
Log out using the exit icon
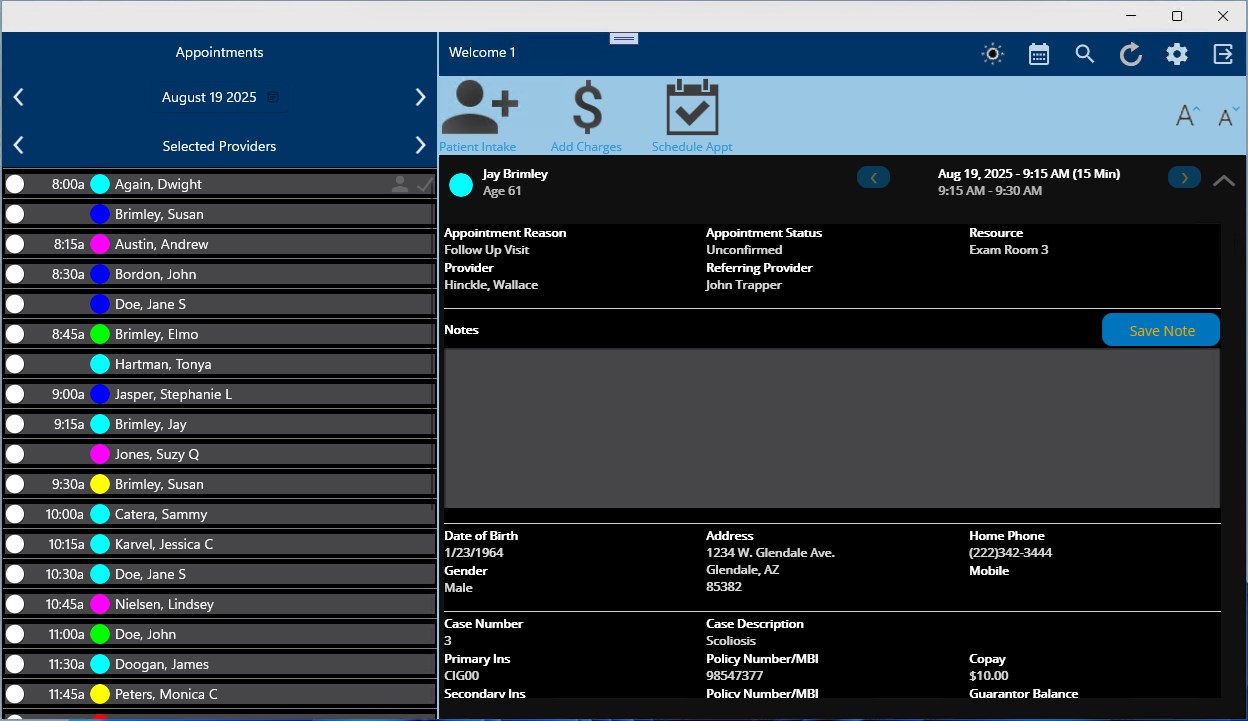coord(1223,54)
